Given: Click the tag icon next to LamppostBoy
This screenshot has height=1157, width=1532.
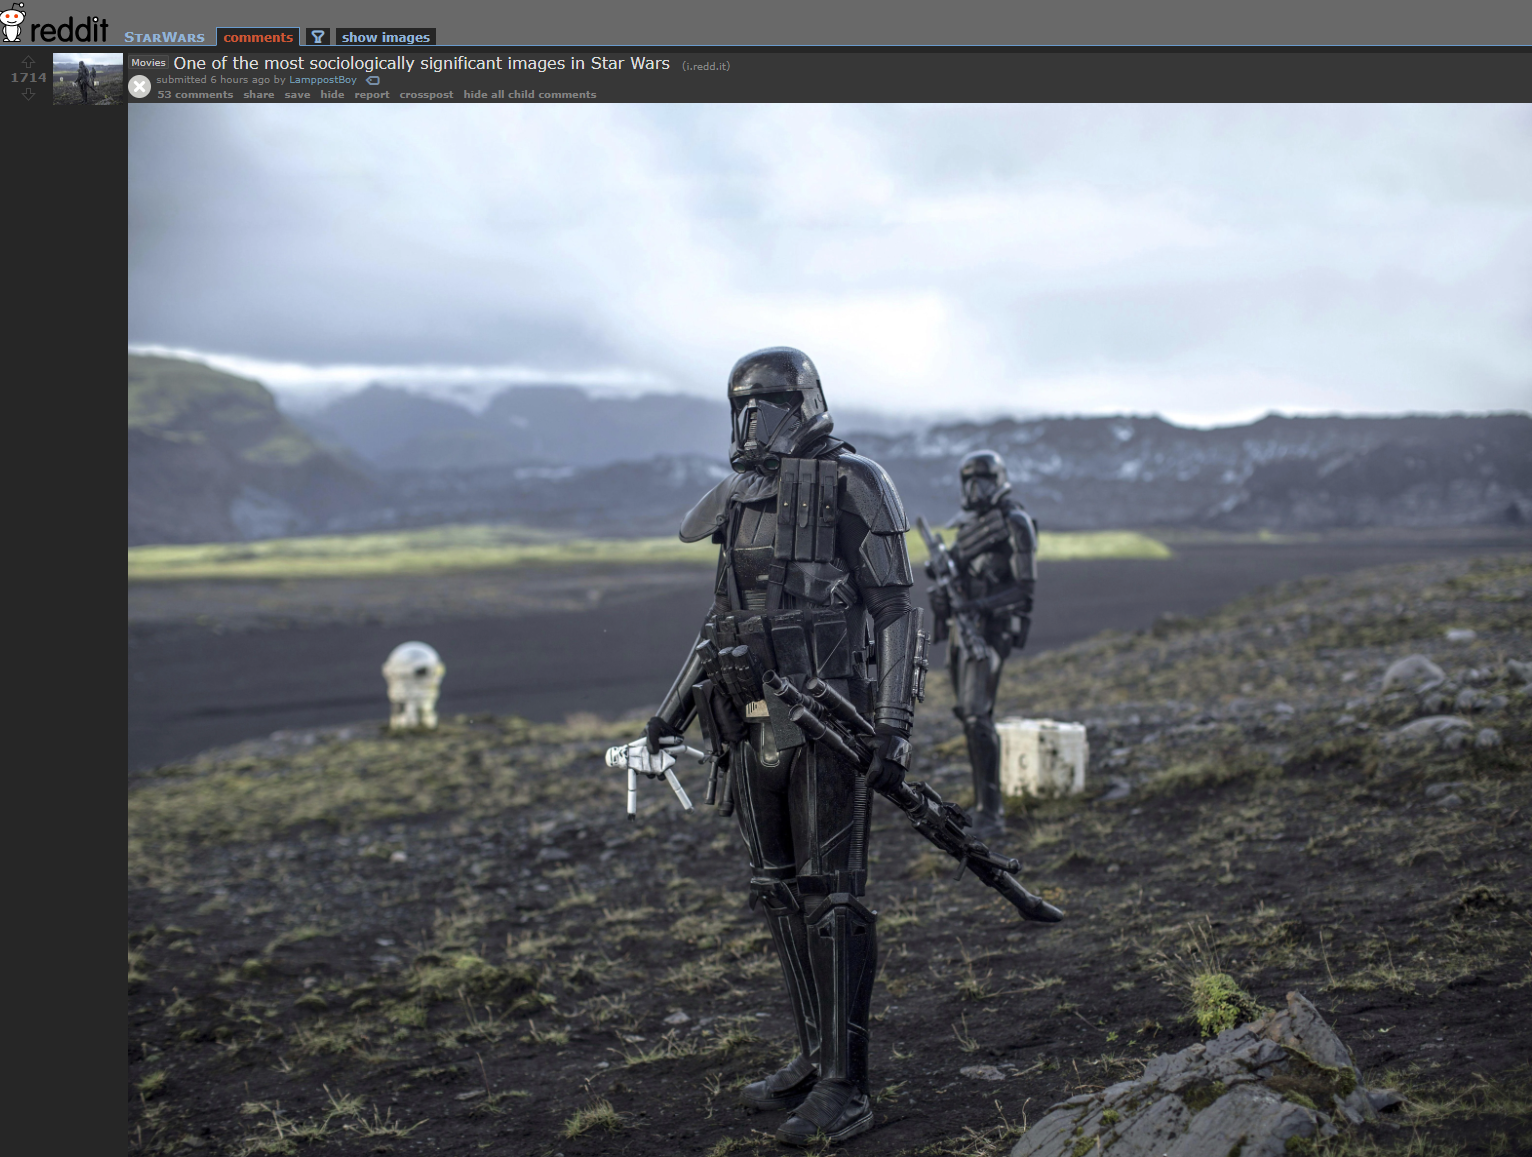Looking at the screenshot, I should click(x=373, y=80).
